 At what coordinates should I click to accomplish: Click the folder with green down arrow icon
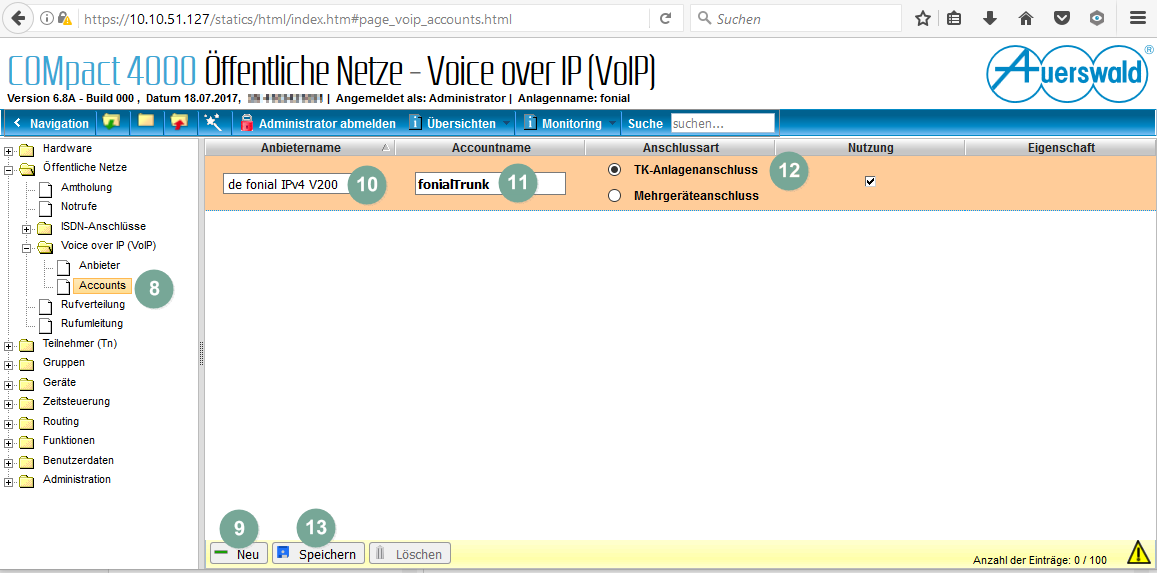(x=111, y=122)
